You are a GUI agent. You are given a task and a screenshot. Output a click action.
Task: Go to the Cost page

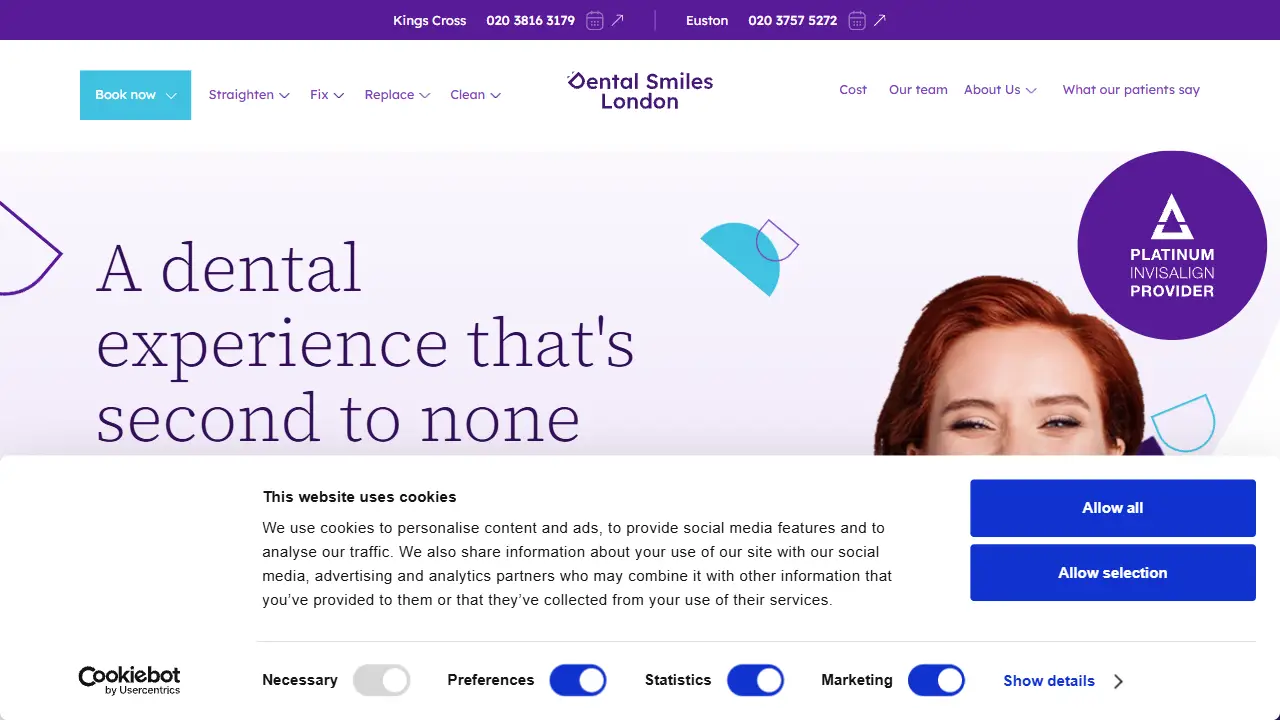click(x=853, y=90)
